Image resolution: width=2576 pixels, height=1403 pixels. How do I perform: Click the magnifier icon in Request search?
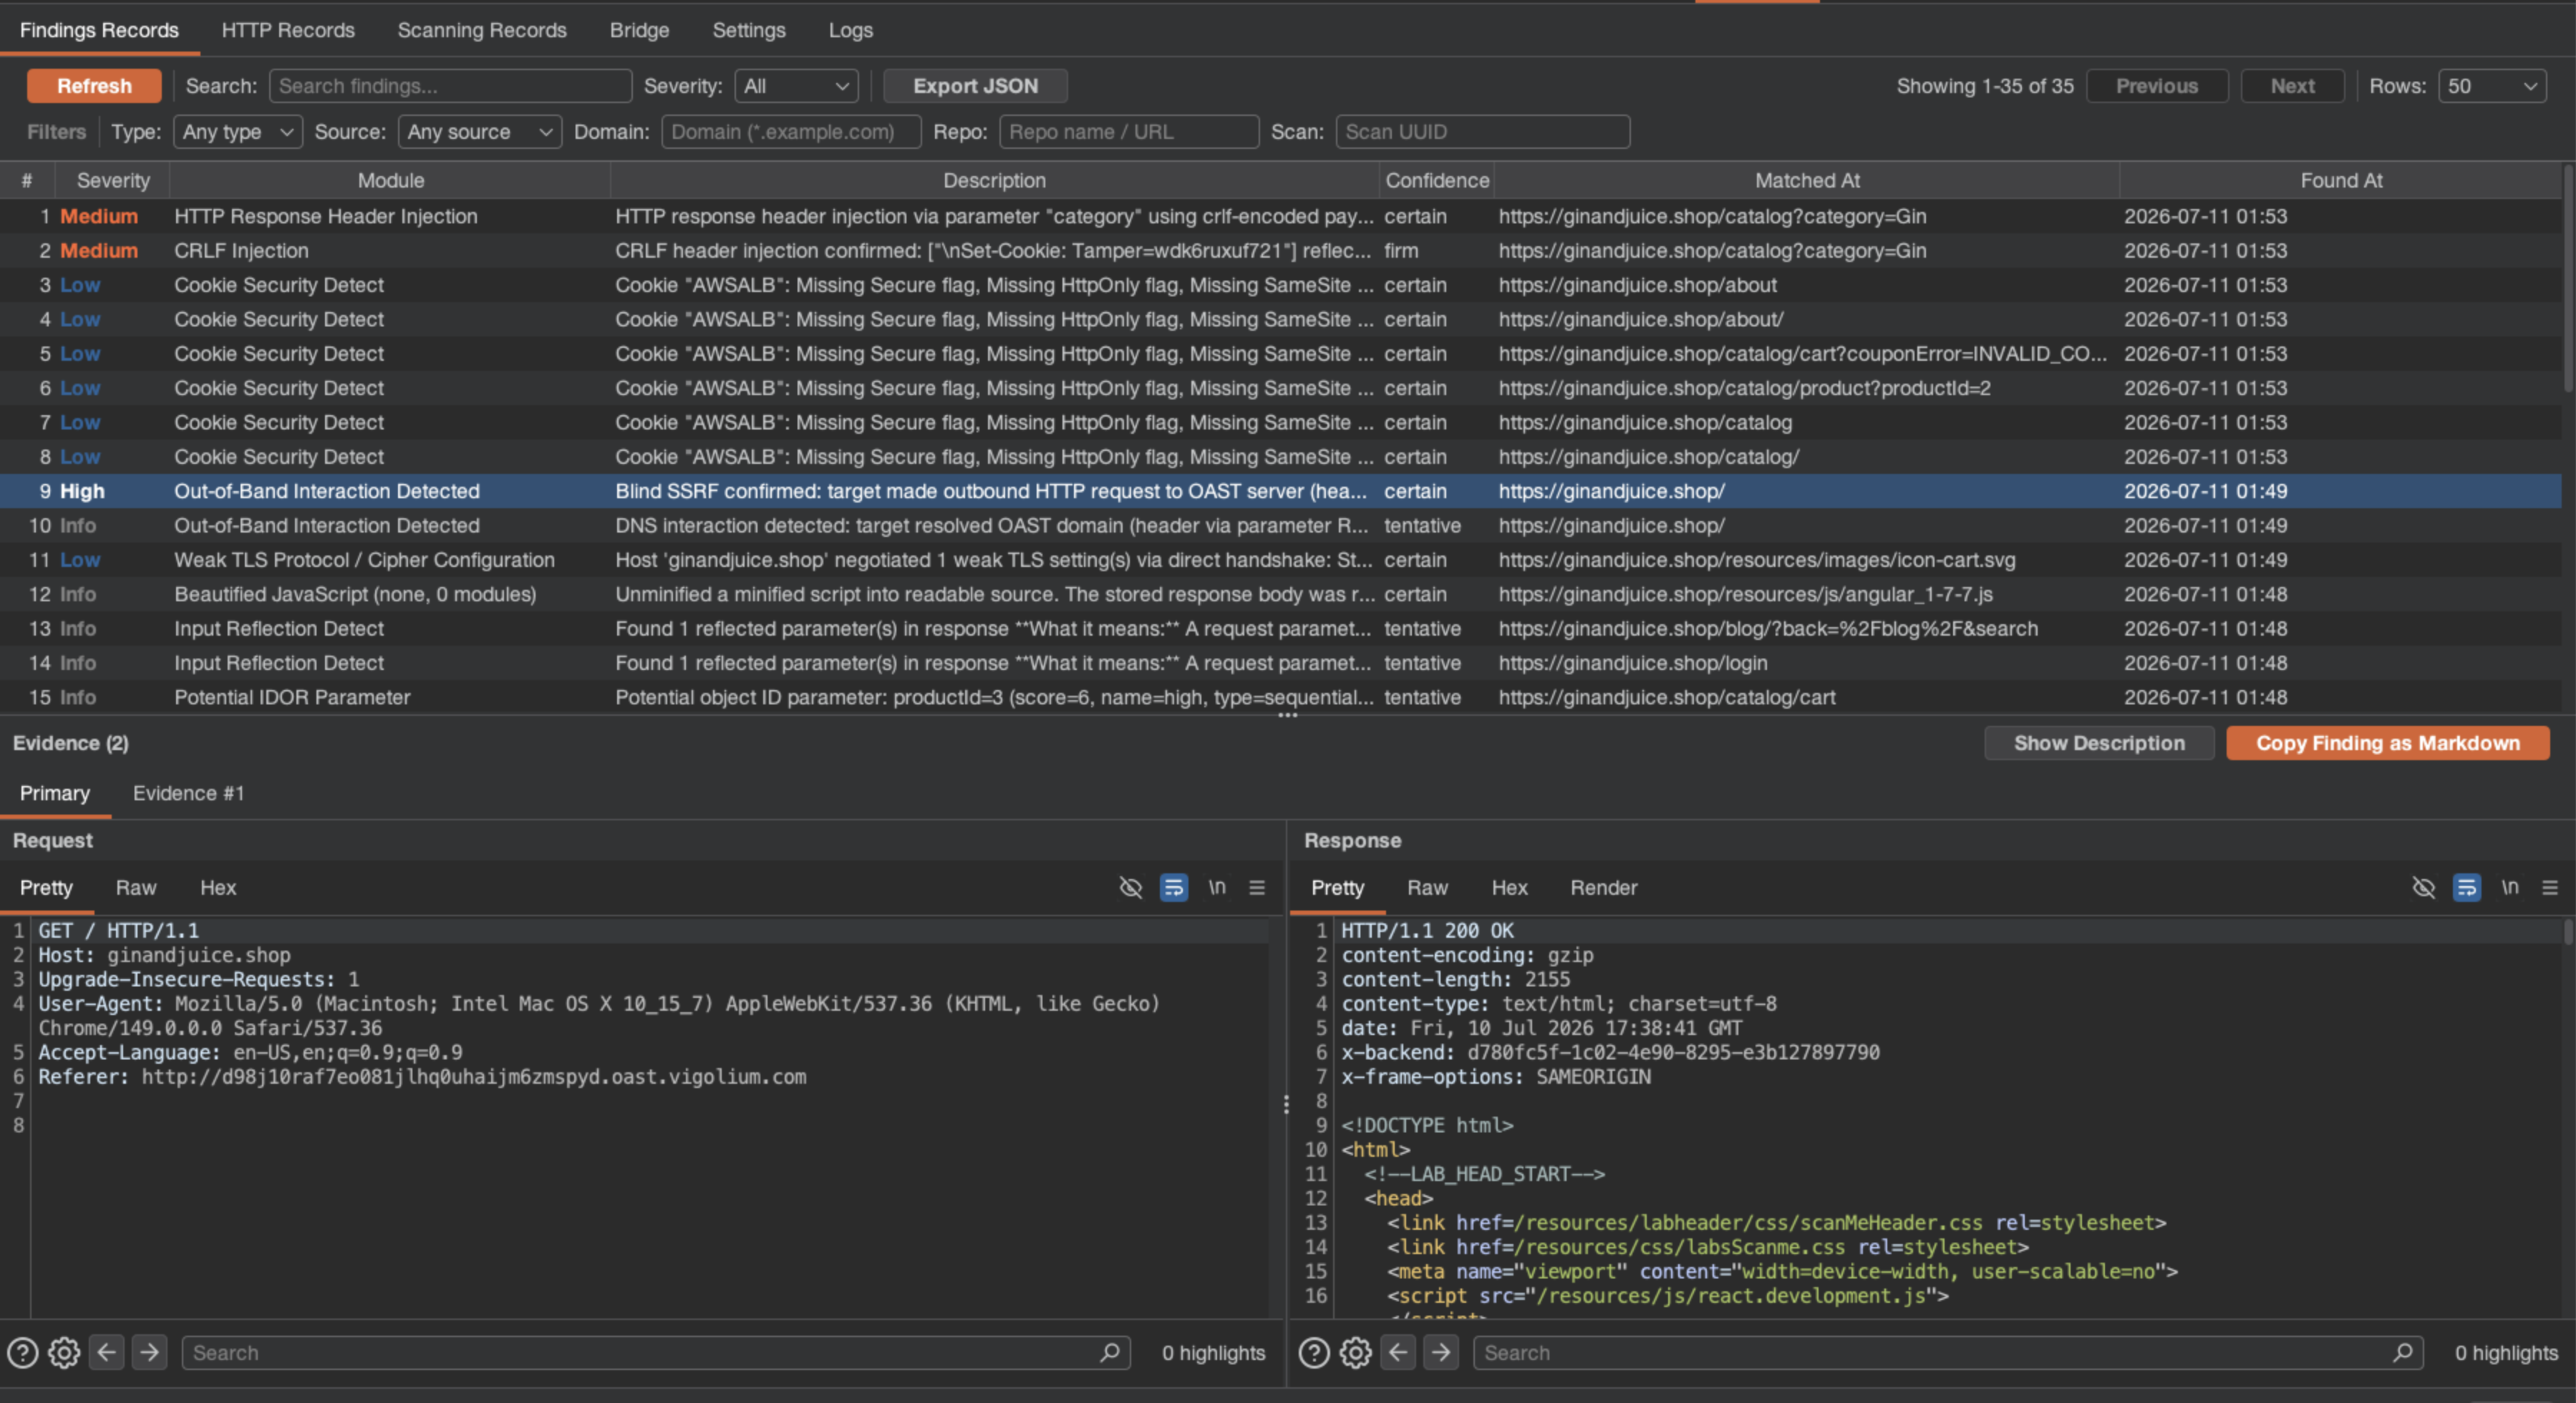(1109, 1353)
